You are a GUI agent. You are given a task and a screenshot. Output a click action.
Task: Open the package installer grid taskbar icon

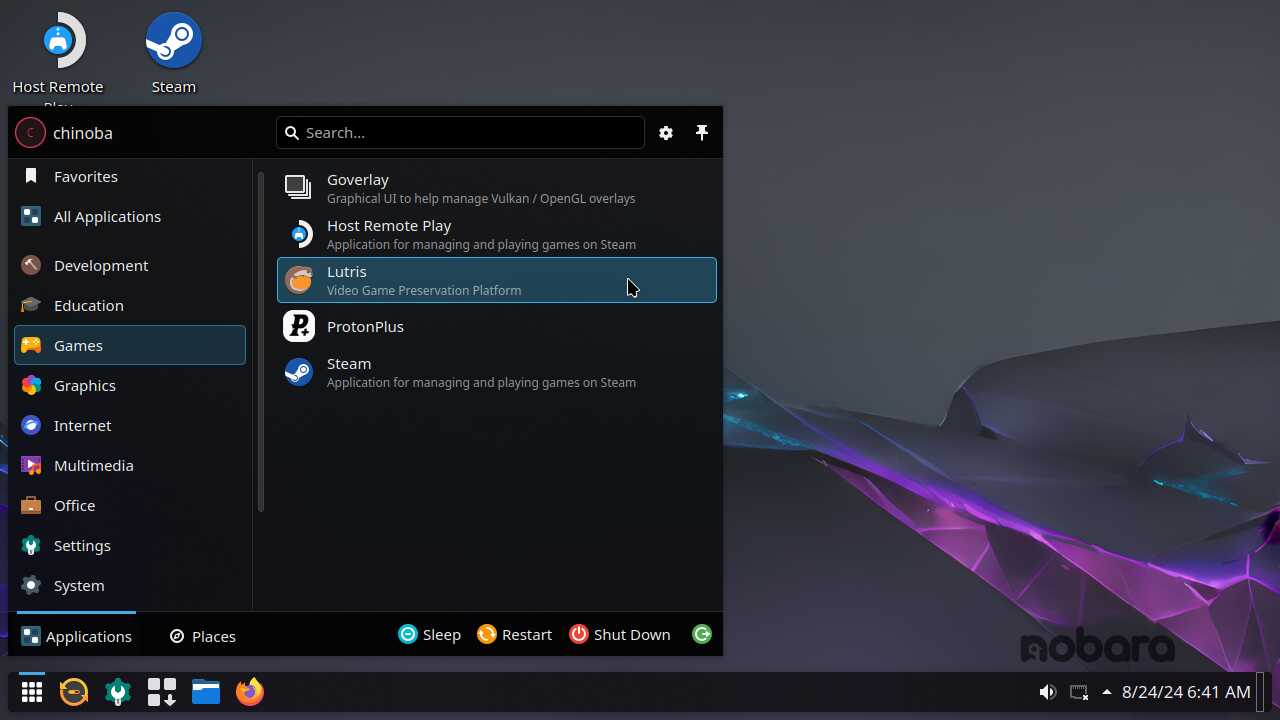[162, 691]
